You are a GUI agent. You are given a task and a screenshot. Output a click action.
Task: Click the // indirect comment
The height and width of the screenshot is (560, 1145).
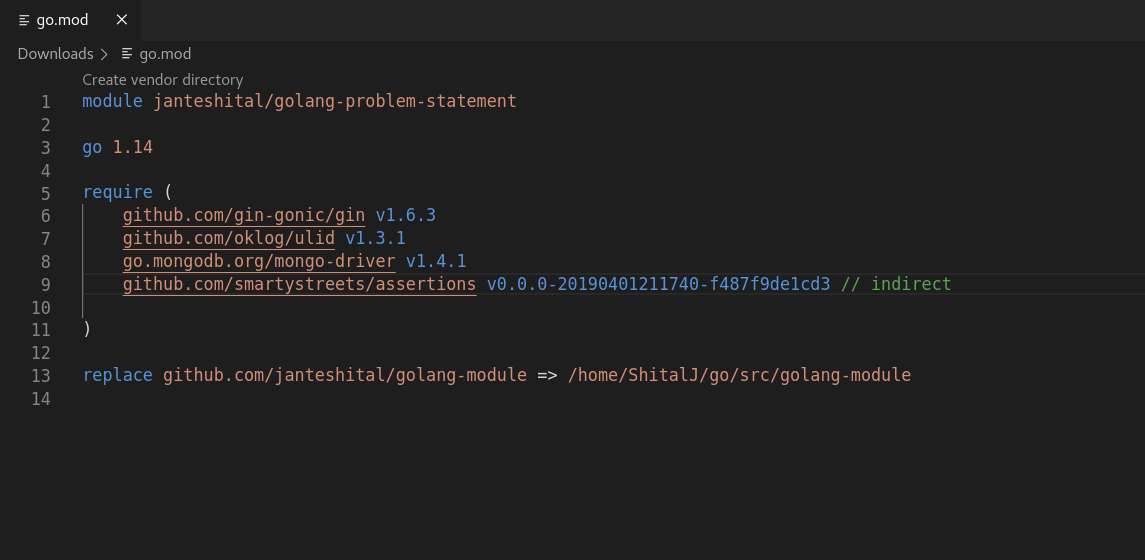[896, 284]
